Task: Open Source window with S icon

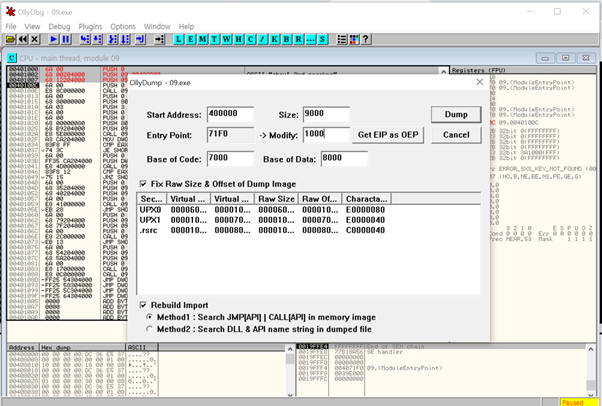Action: [x=322, y=39]
